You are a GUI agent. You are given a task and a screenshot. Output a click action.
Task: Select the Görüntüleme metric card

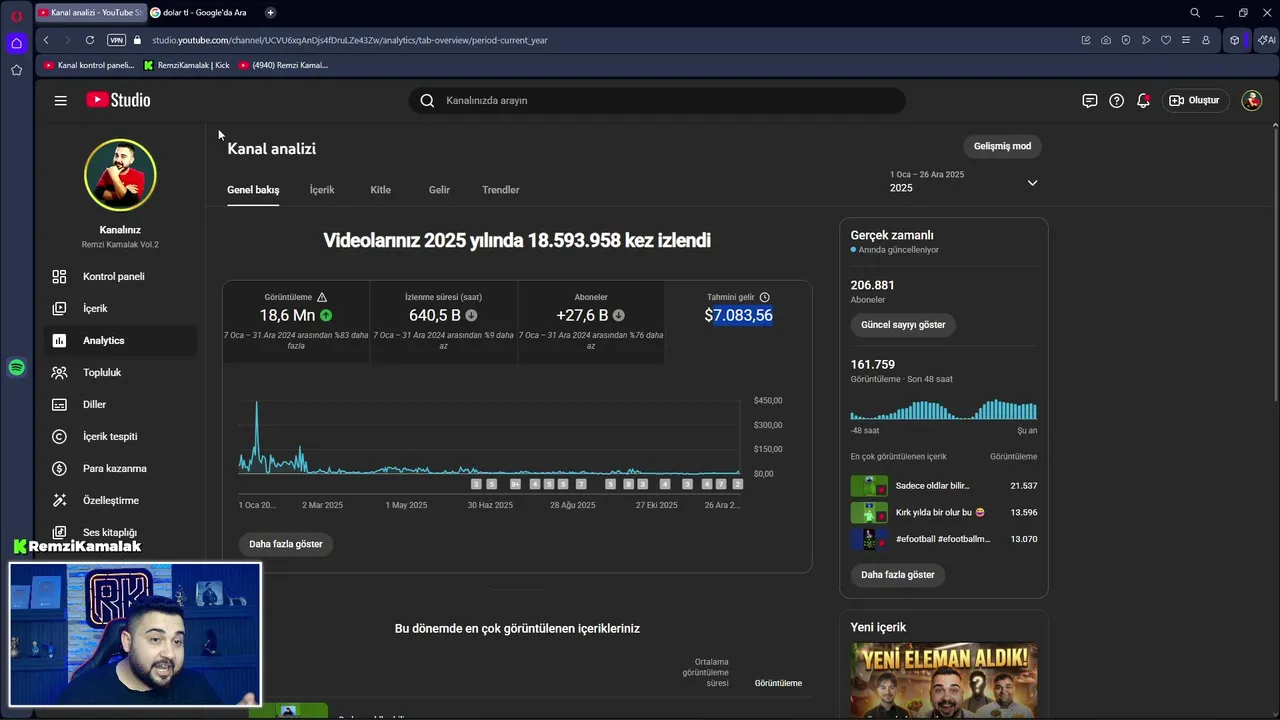pyautogui.click(x=296, y=321)
